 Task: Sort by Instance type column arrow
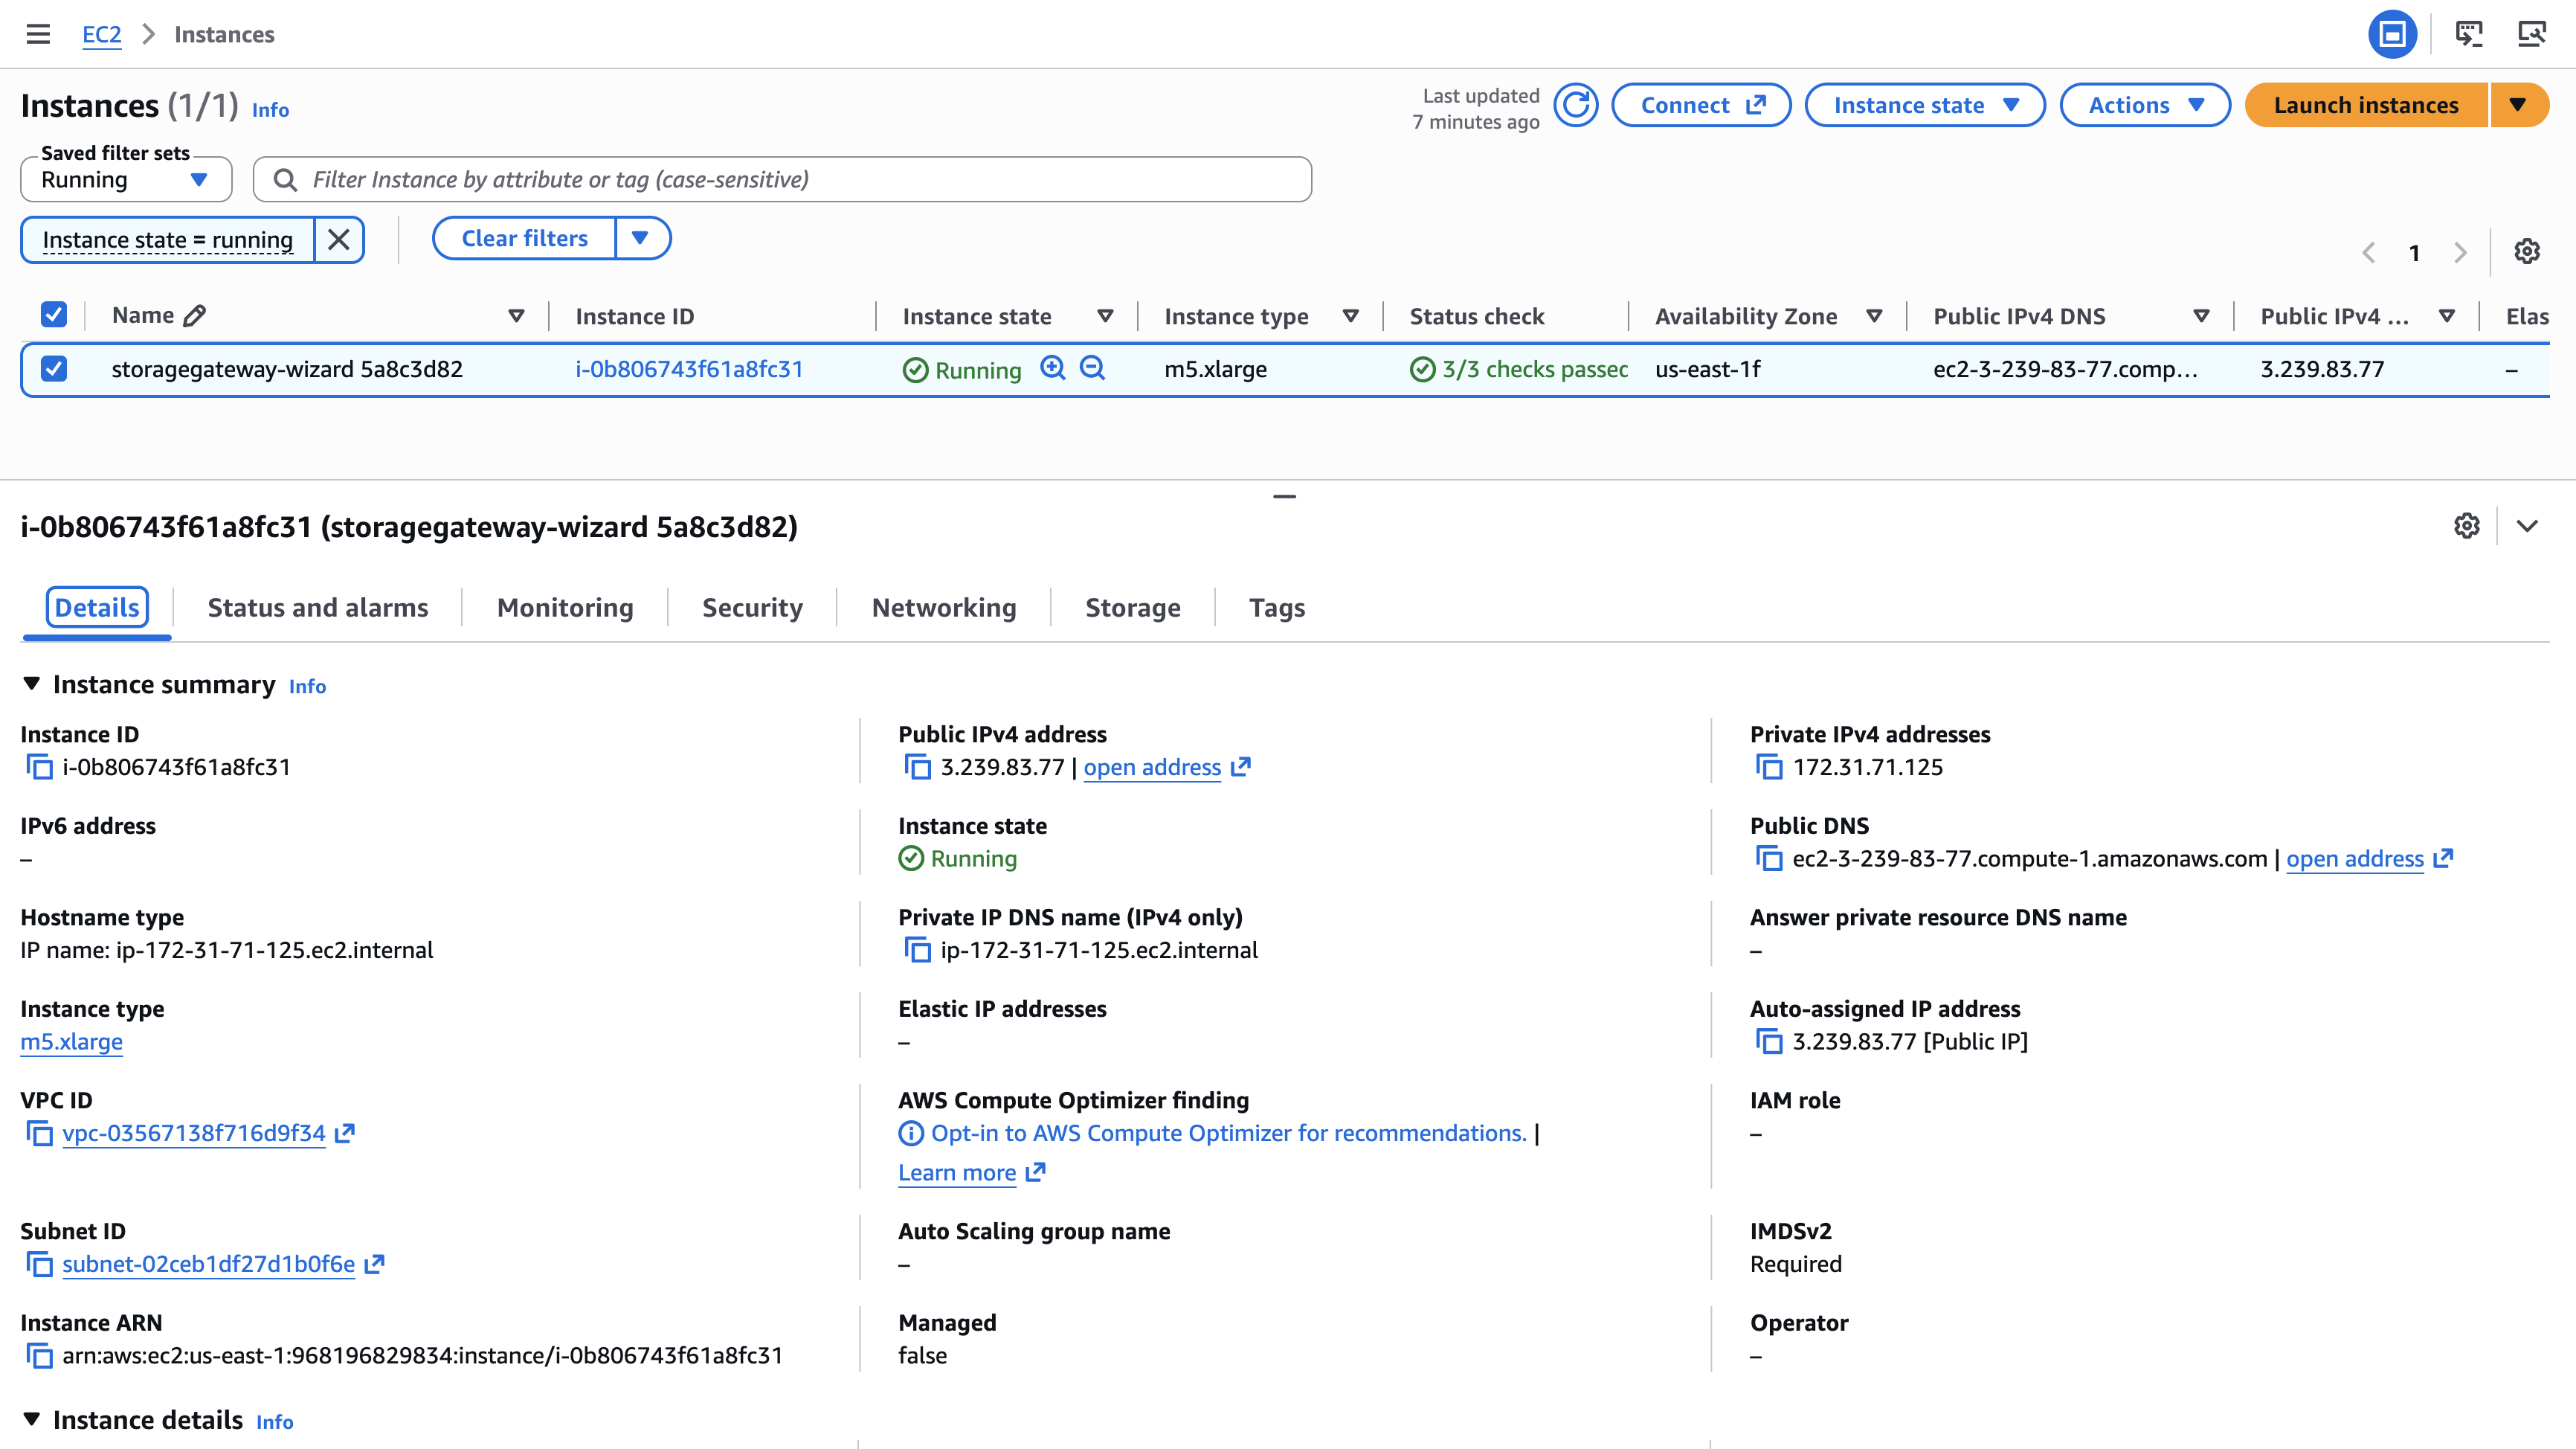[1350, 316]
